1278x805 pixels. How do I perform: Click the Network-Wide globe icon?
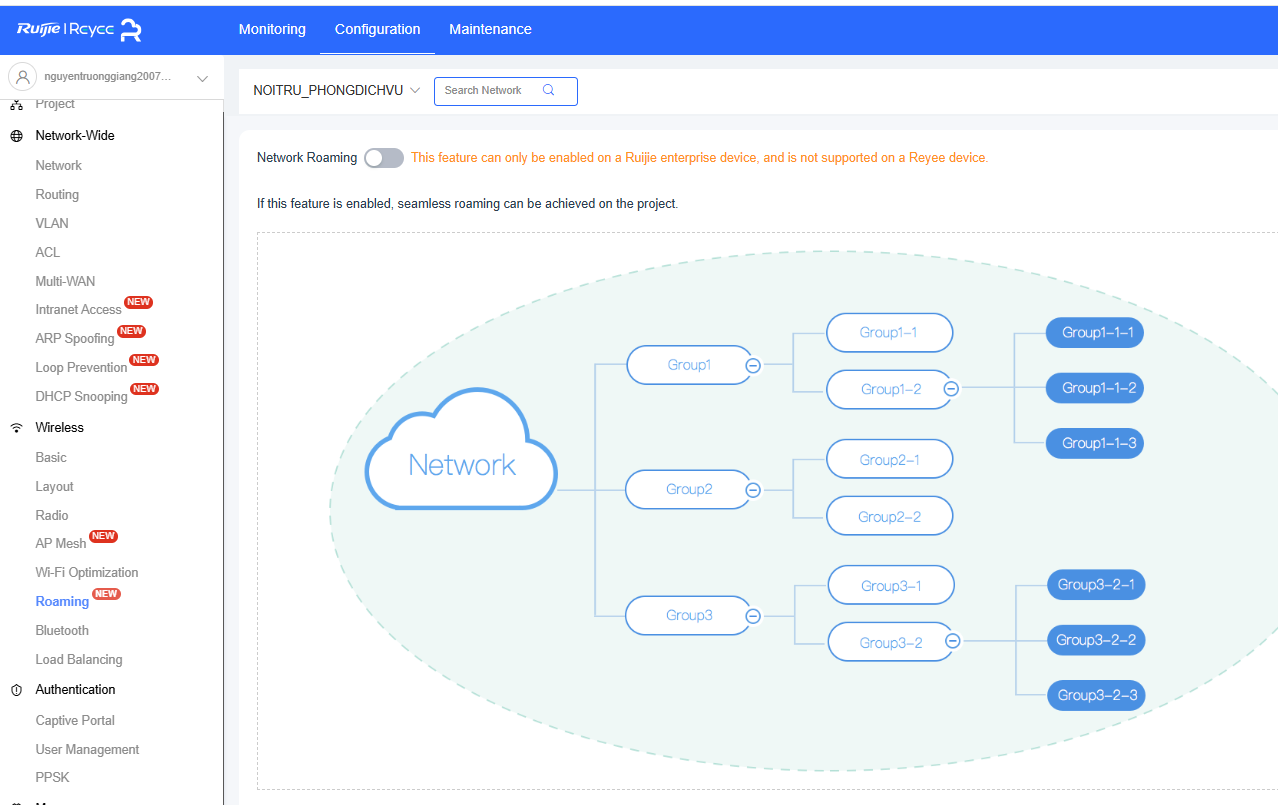click(x=16, y=136)
